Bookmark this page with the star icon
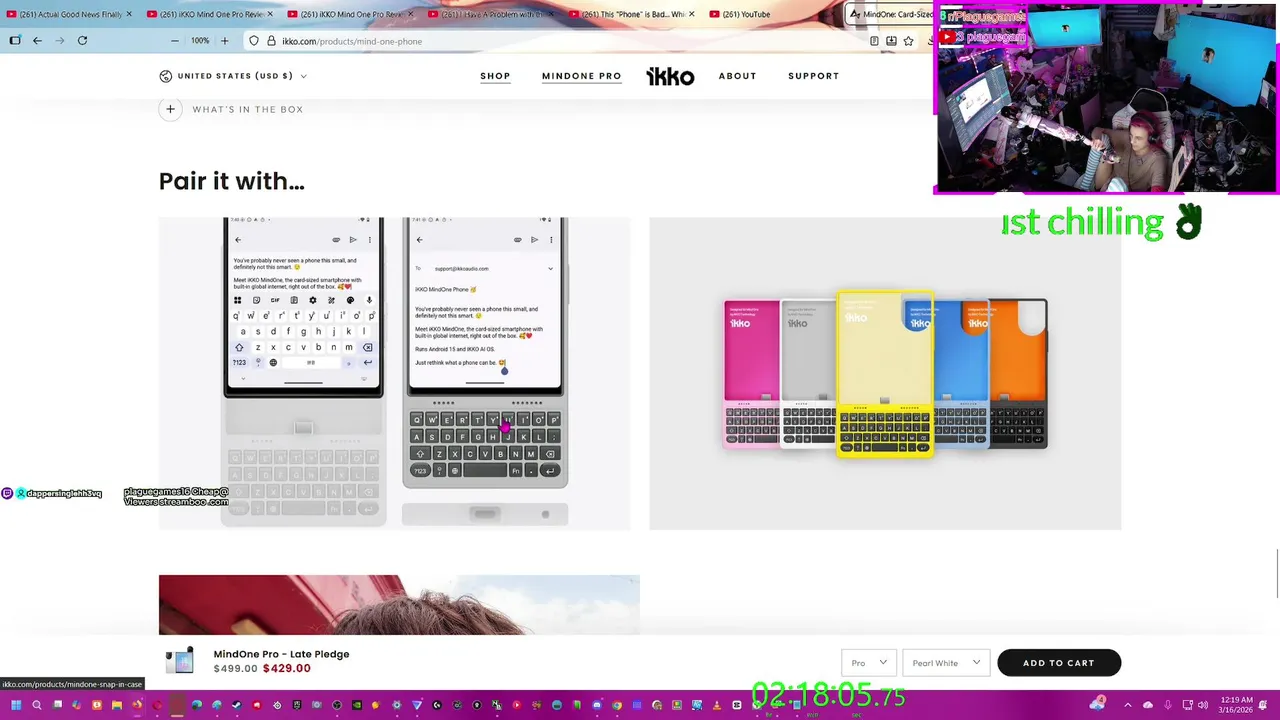Viewport: 1280px width, 720px height. (x=908, y=41)
